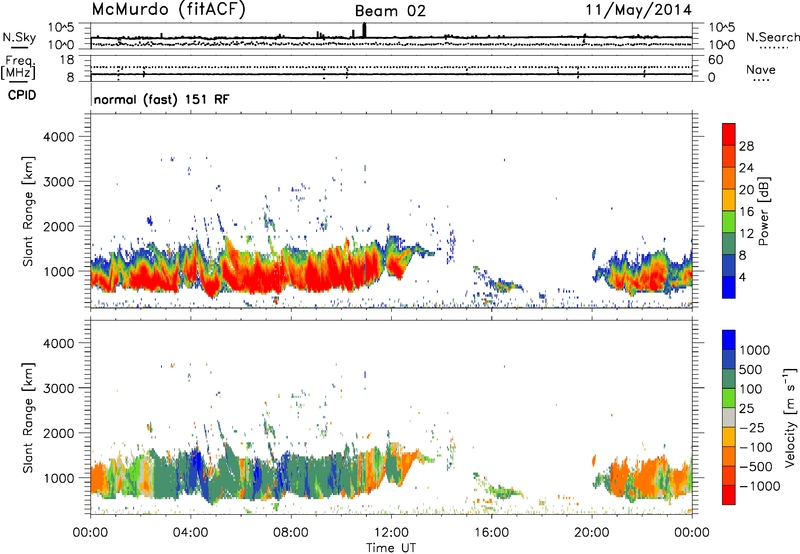
Task: Click the bright blue top velocity colorbar segment
Action: click(729, 340)
